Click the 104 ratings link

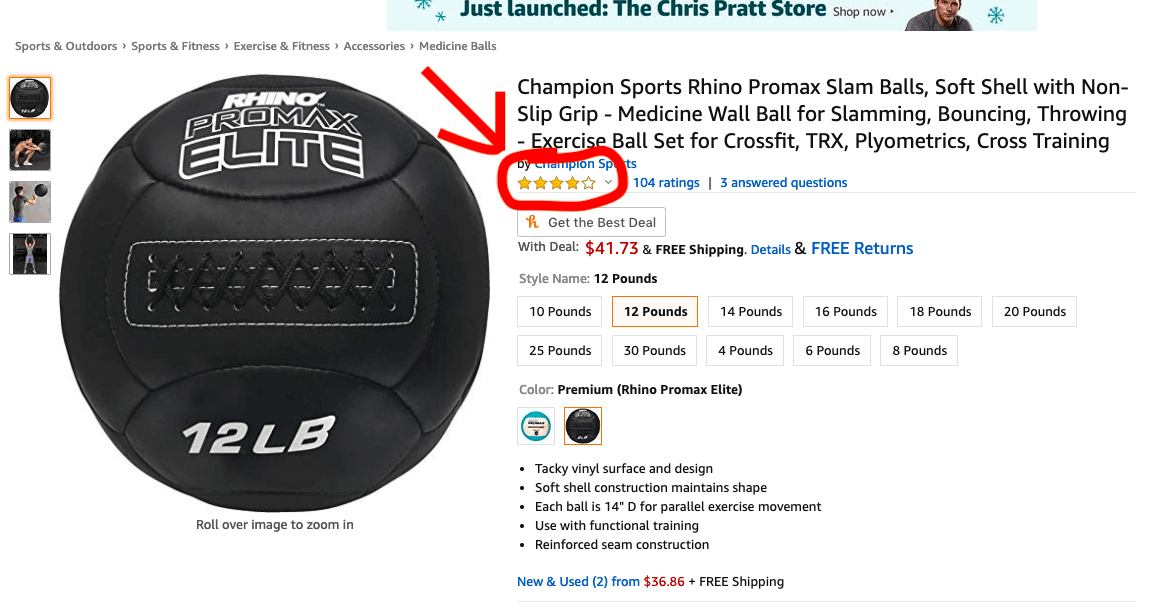pos(666,183)
